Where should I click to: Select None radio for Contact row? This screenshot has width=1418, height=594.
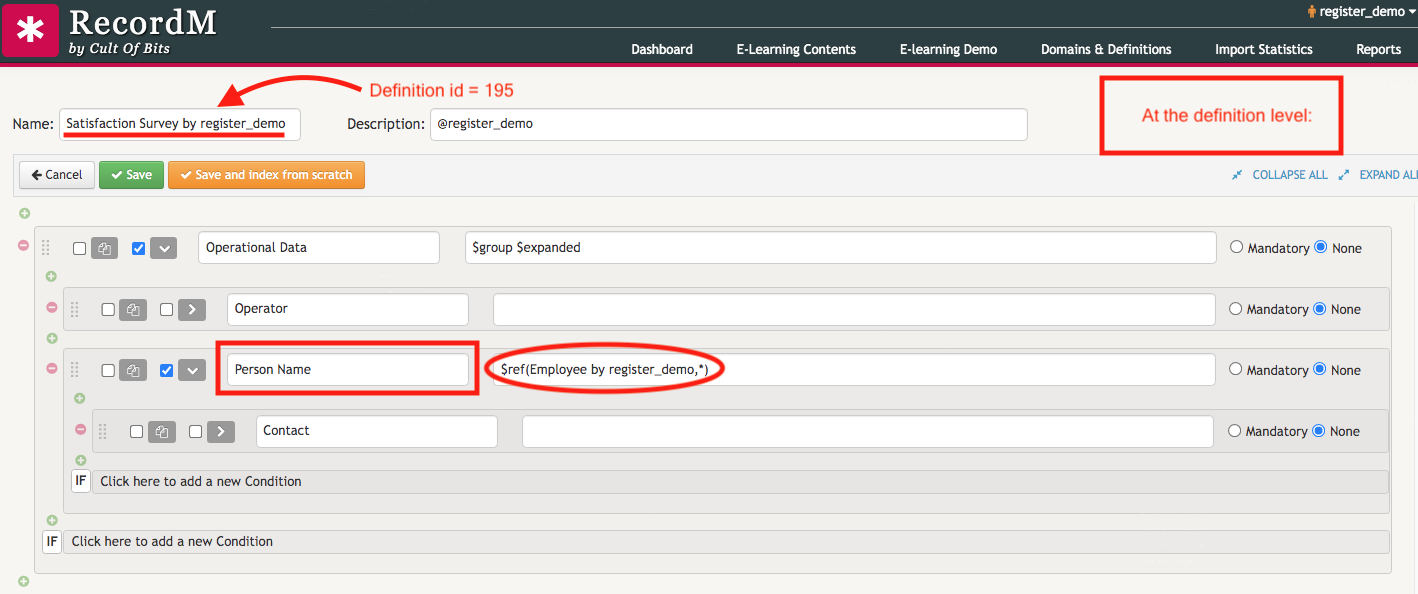coord(1319,431)
